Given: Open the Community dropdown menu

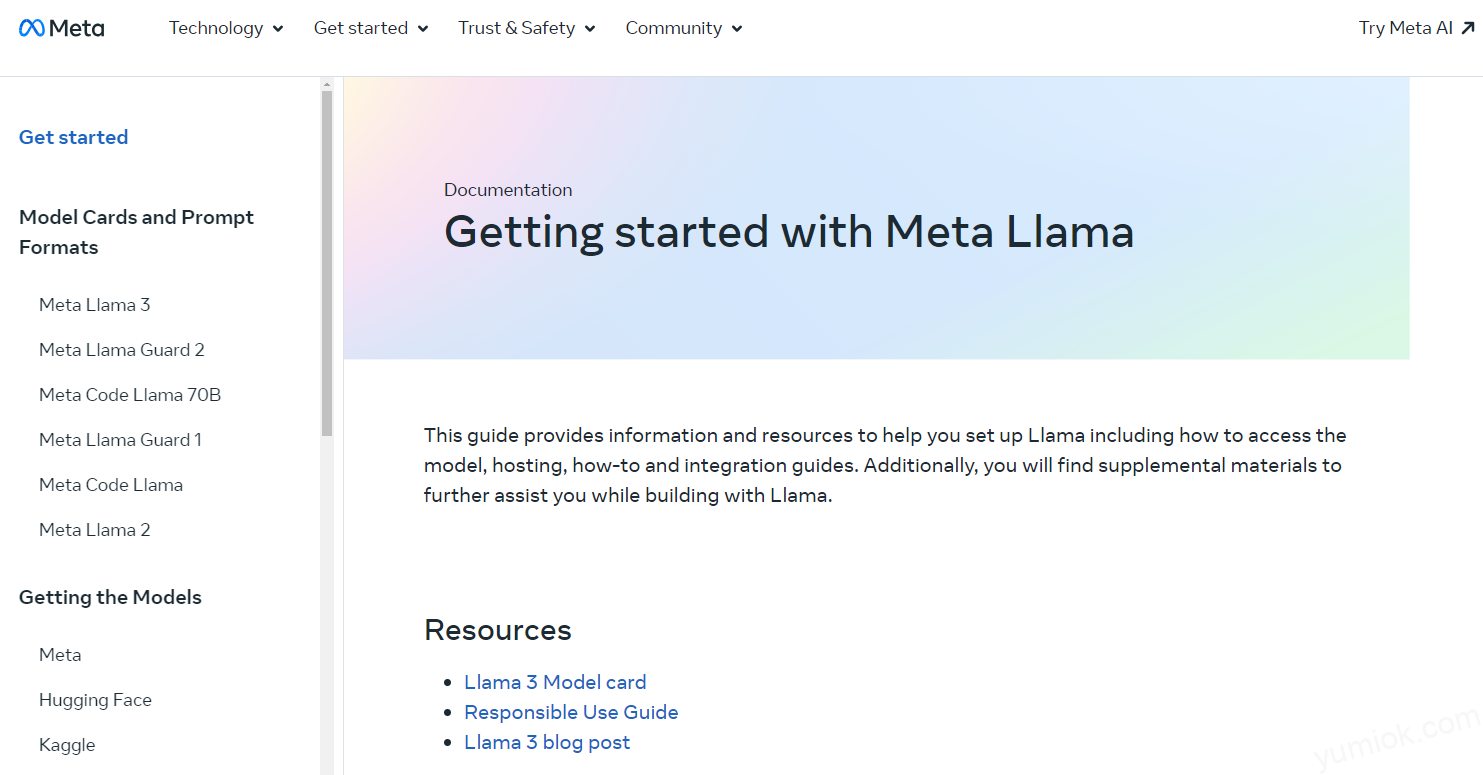Looking at the screenshot, I should coord(684,28).
